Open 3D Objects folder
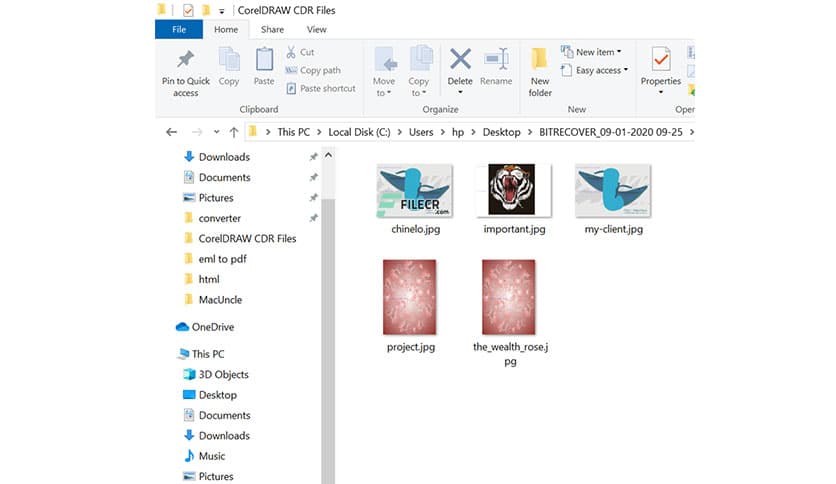 (x=216, y=374)
